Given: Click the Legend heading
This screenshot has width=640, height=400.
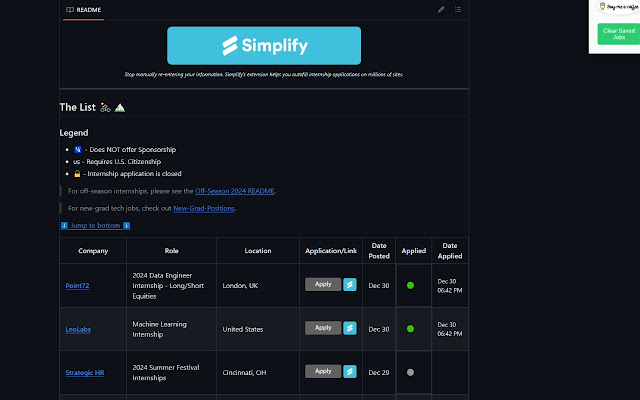Looking at the screenshot, I should (x=74, y=133).
